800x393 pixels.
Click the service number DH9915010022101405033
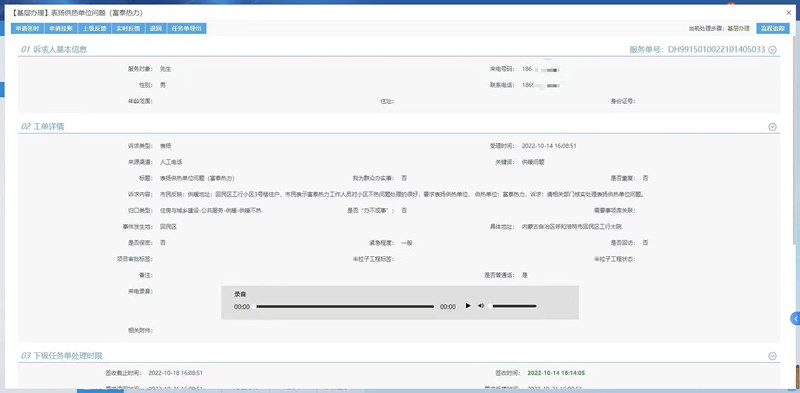[716, 50]
